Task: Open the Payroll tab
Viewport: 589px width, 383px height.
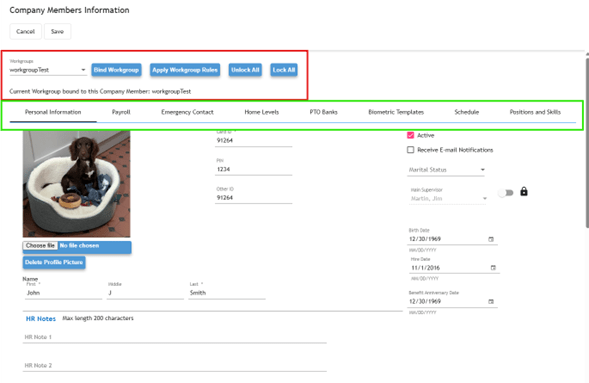Action: (121, 112)
